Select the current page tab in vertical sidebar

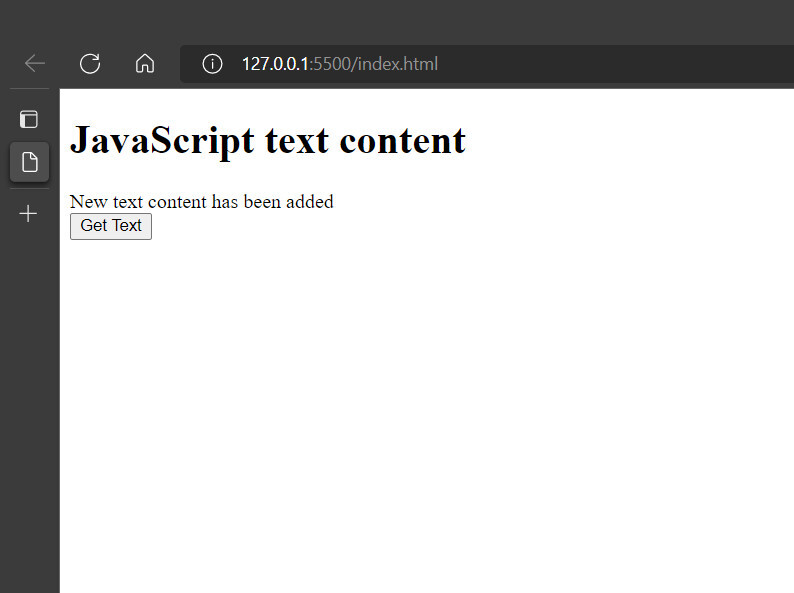(29, 162)
